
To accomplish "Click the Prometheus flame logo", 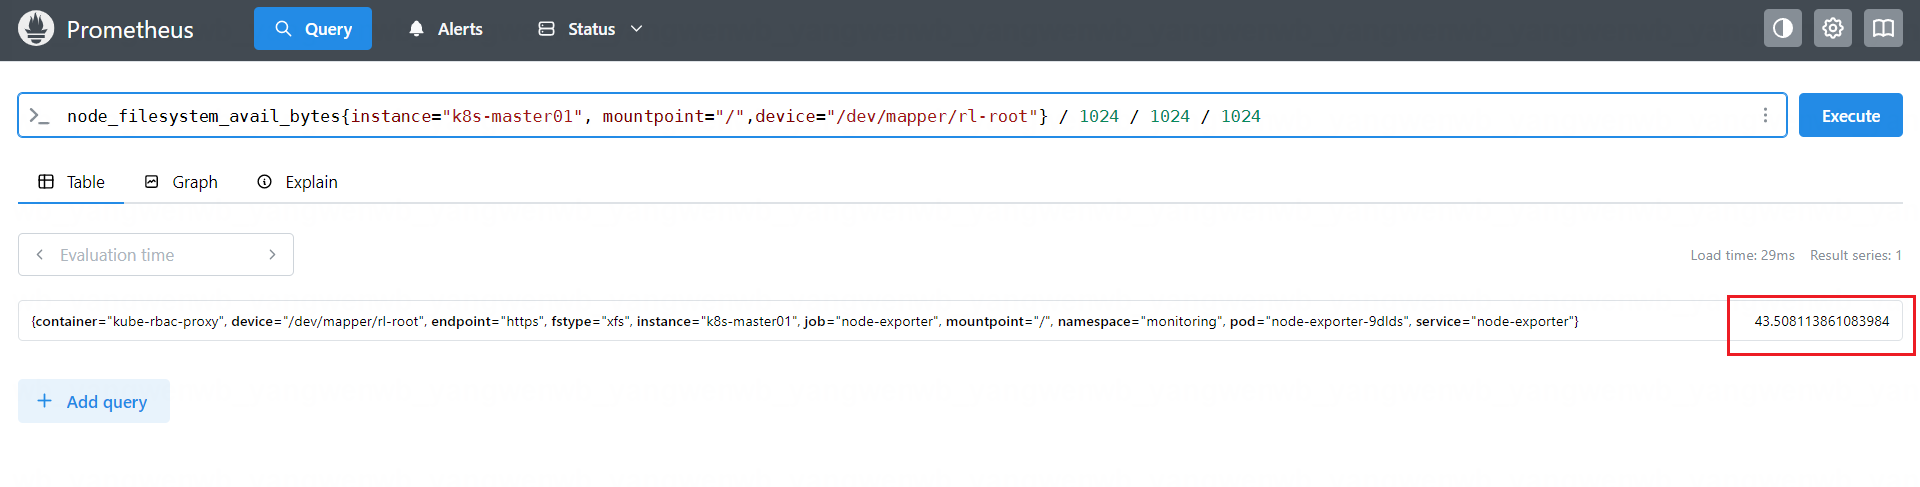I will pos(36,29).
